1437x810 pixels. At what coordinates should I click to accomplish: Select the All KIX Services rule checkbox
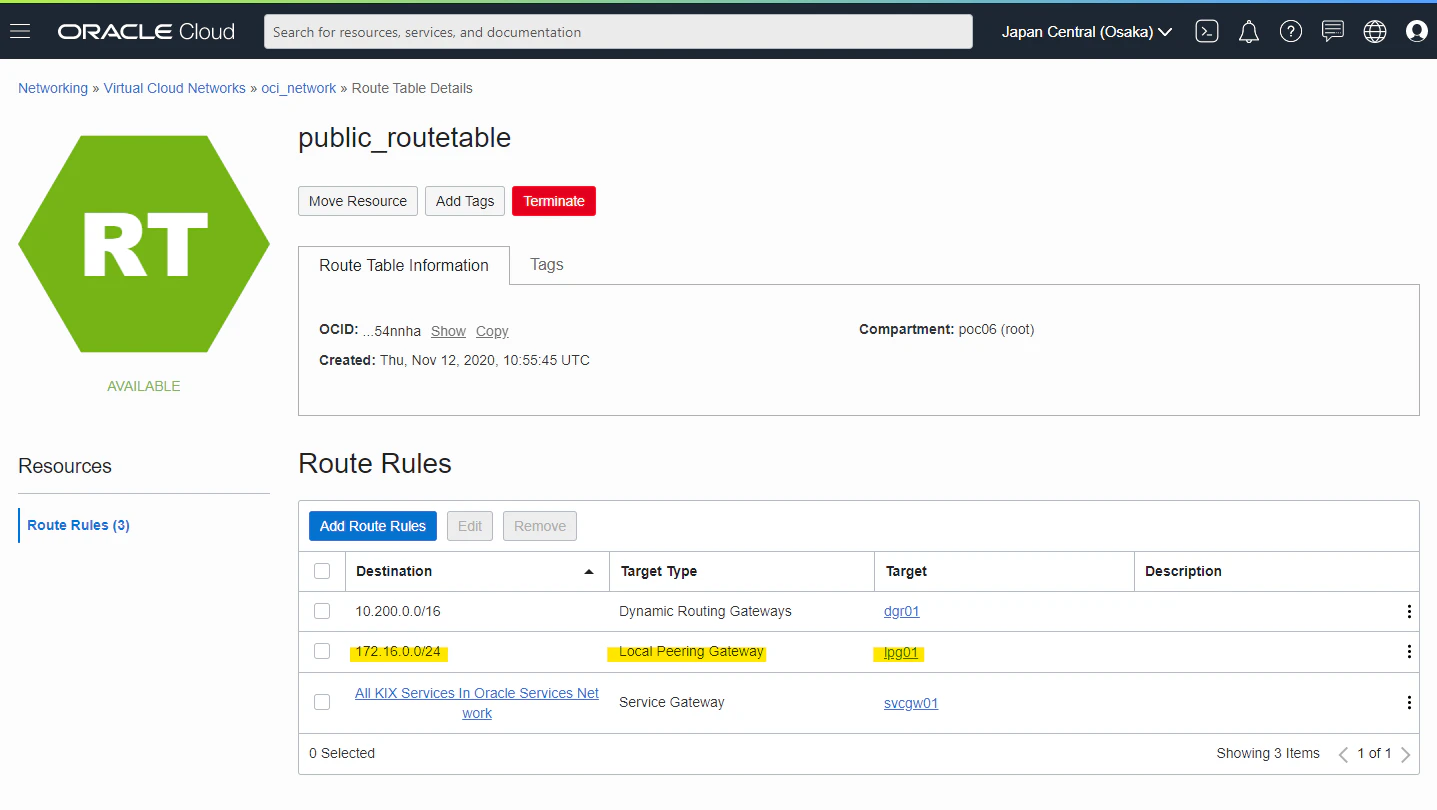point(322,702)
